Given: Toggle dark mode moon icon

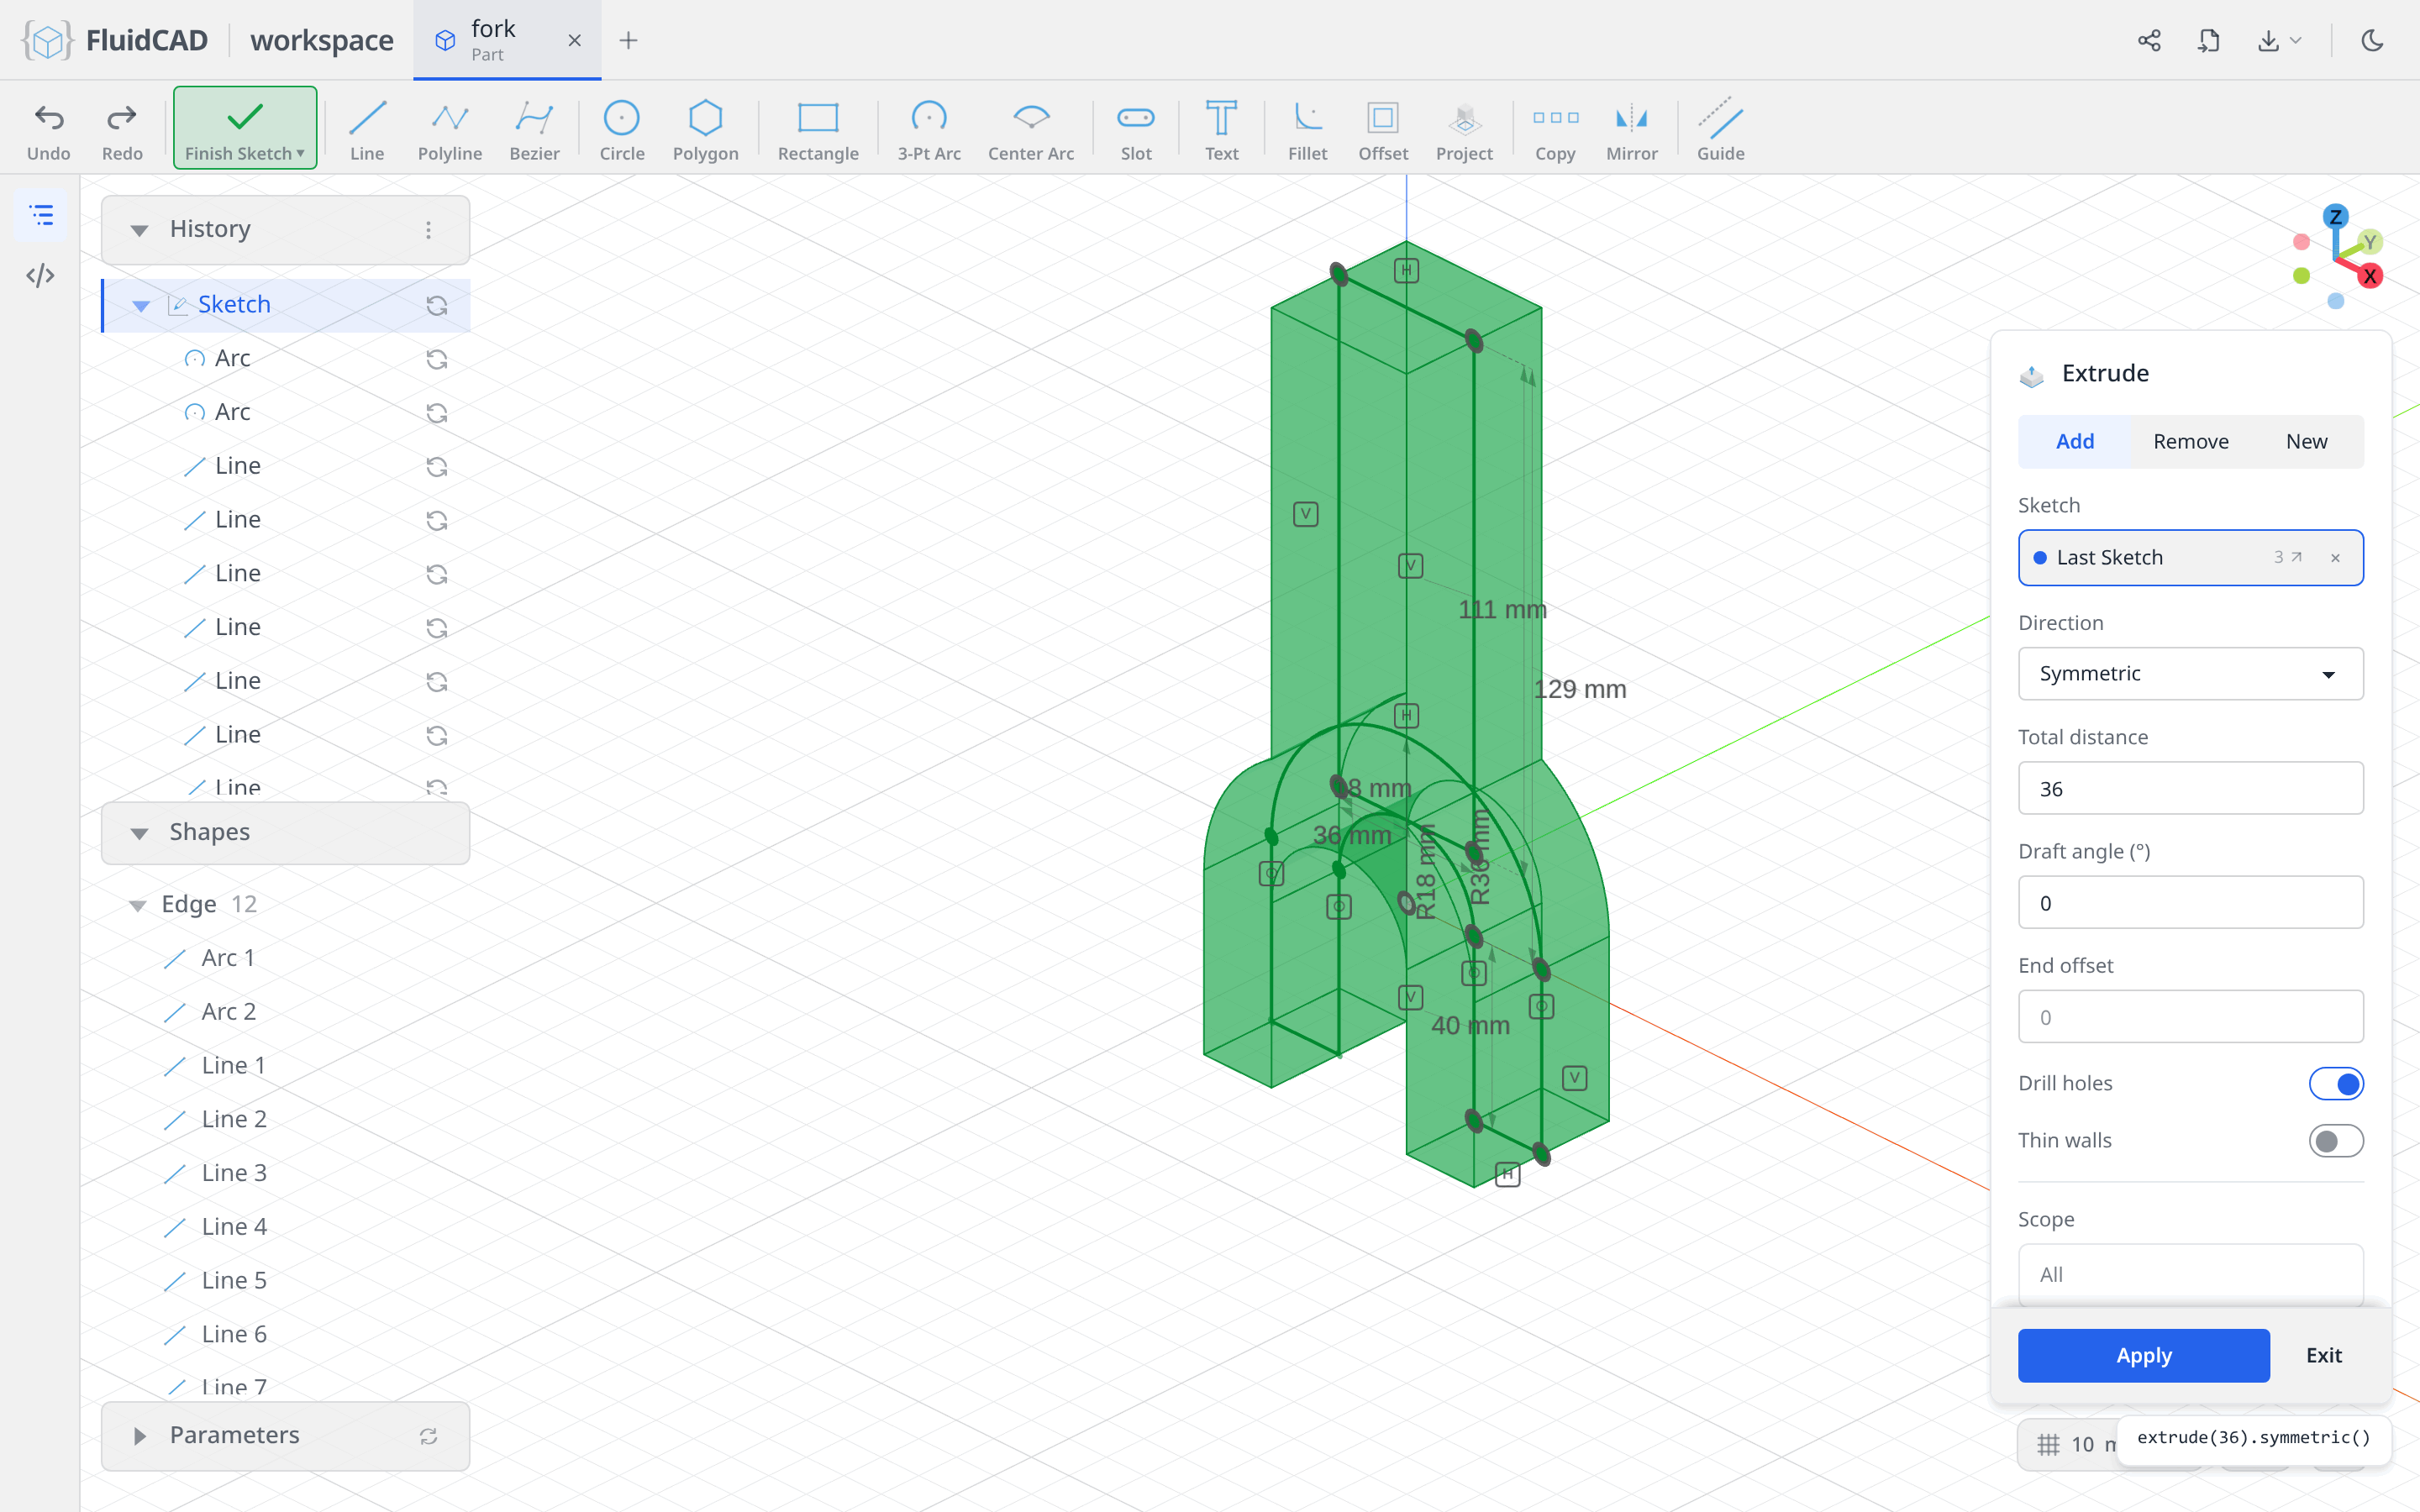Looking at the screenshot, I should (2372, 40).
